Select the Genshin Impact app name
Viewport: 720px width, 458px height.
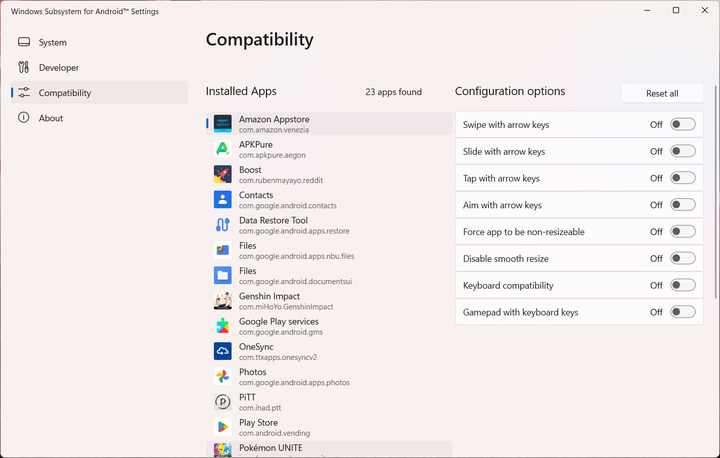(x=269, y=296)
